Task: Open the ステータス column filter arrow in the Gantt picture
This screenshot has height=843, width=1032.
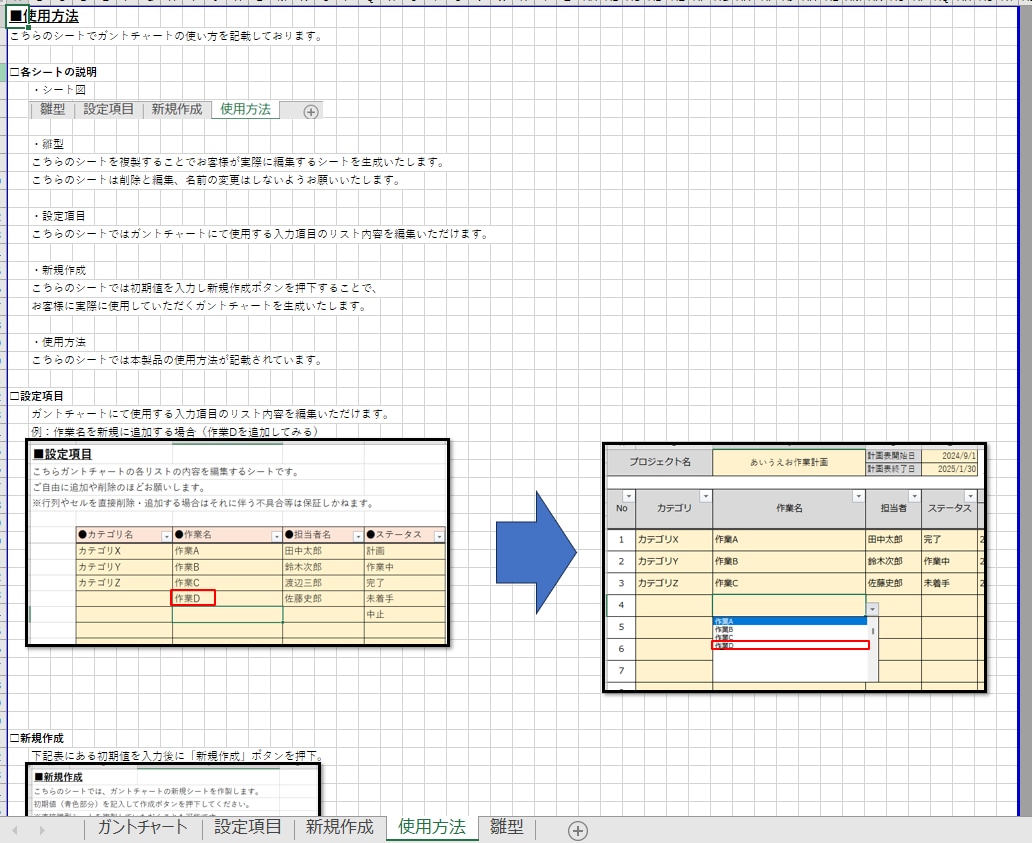Action: [970, 496]
